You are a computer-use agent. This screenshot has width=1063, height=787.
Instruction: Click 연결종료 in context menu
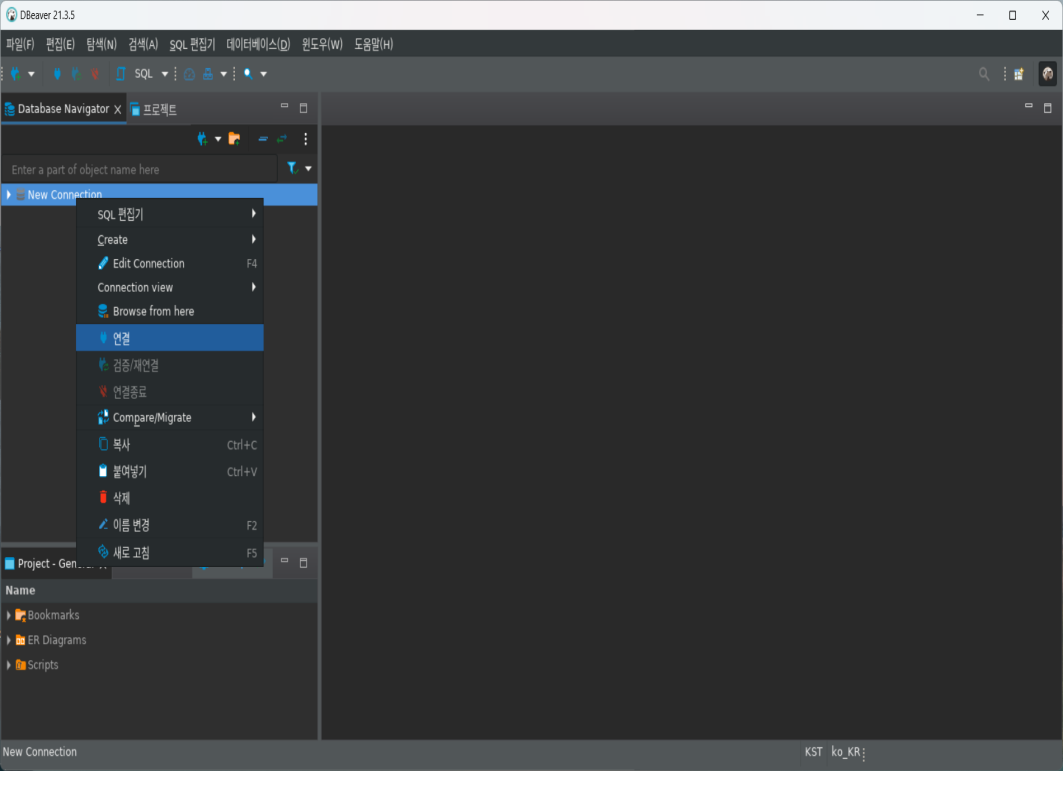(x=170, y=391)
